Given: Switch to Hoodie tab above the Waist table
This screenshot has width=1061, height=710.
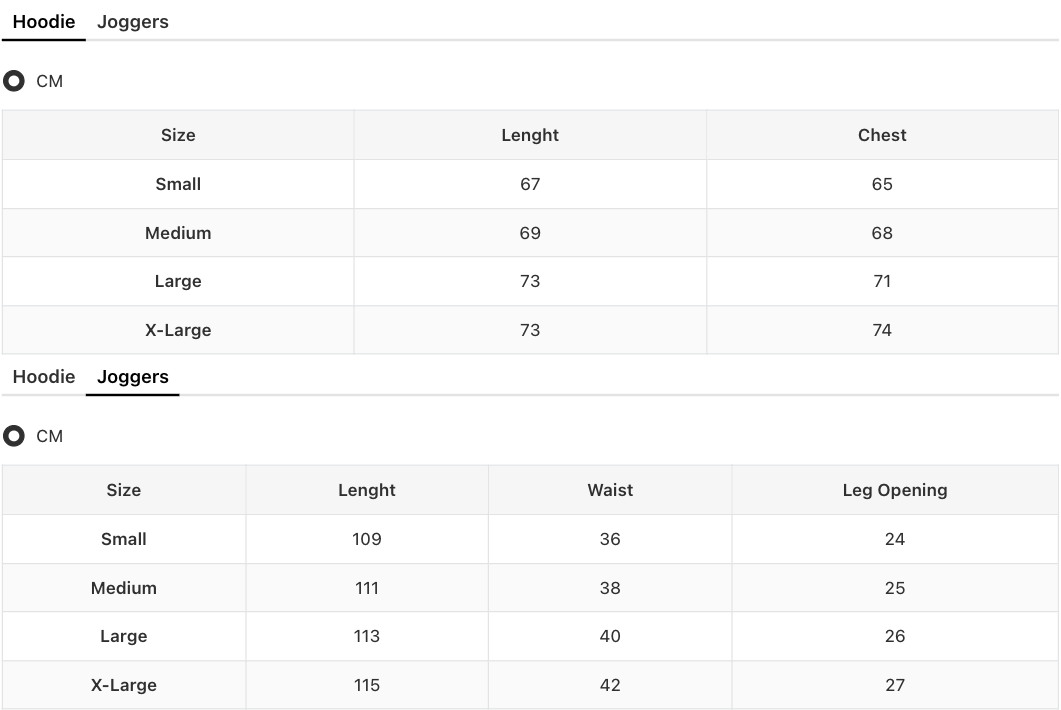Looking at the screenshot, I should coord(44,377).
